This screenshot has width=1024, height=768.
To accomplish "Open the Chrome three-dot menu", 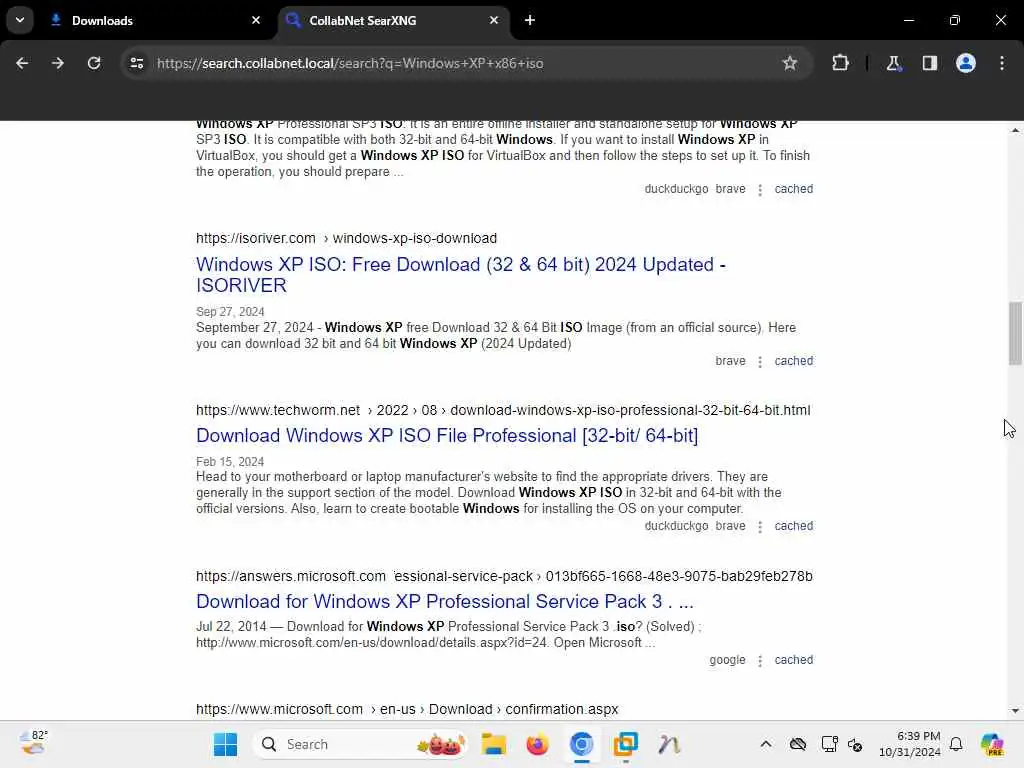I will [1002, 63].
